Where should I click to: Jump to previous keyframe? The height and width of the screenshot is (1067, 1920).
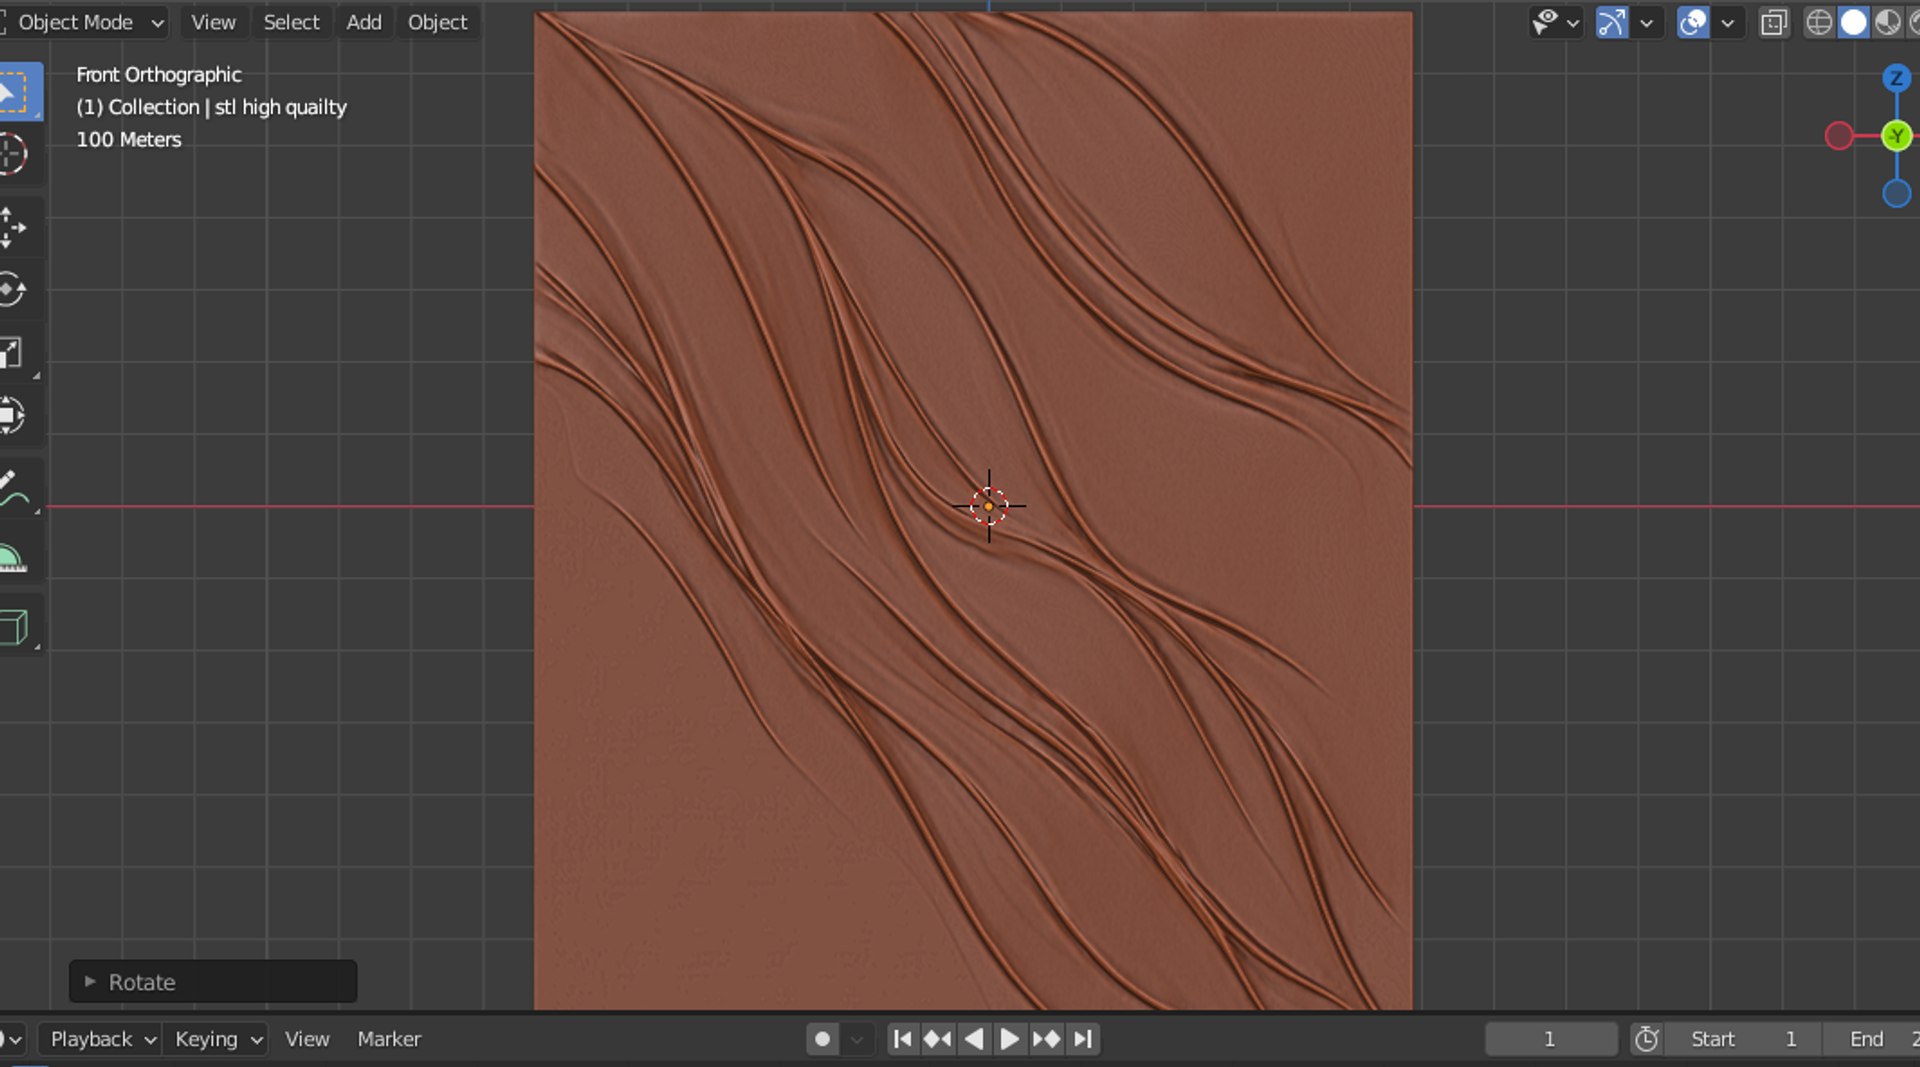937,1039
